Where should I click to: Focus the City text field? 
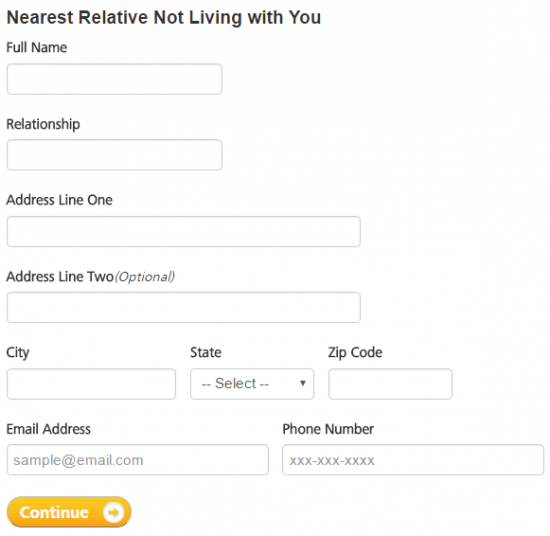click(91, 384)
